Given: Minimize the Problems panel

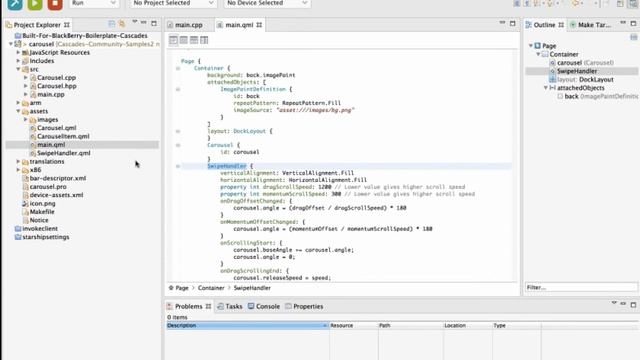Looking at the screenshot, I should tap(623, 304).
